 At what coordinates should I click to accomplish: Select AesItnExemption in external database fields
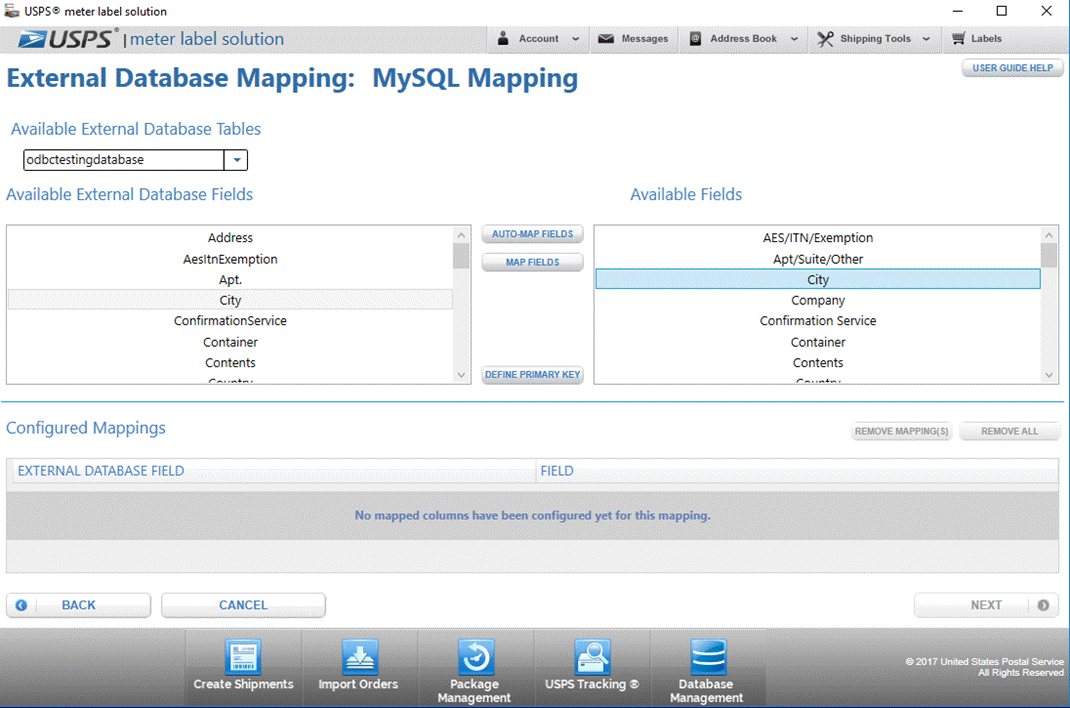point(230,259)
